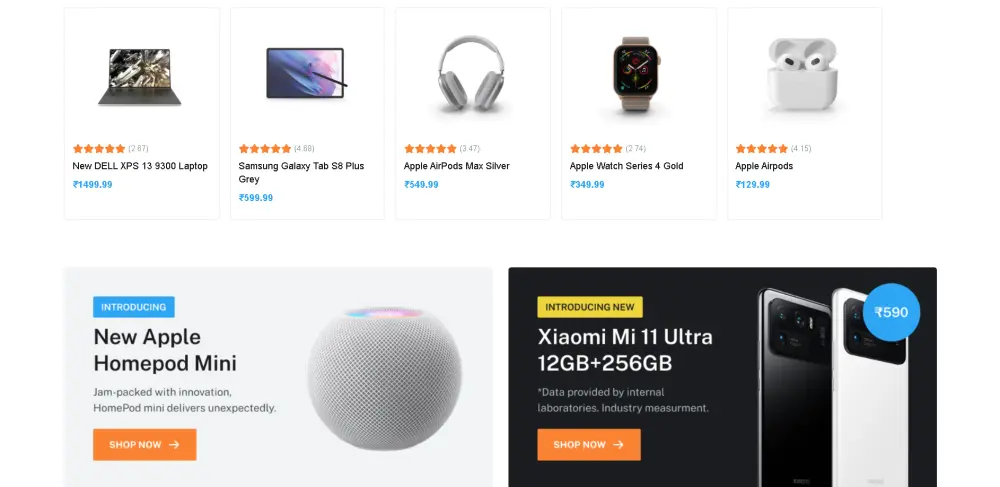Click the Apple Airpods star rating
Viewport: 1000px width, 487px height.
[x=762, y=149]
